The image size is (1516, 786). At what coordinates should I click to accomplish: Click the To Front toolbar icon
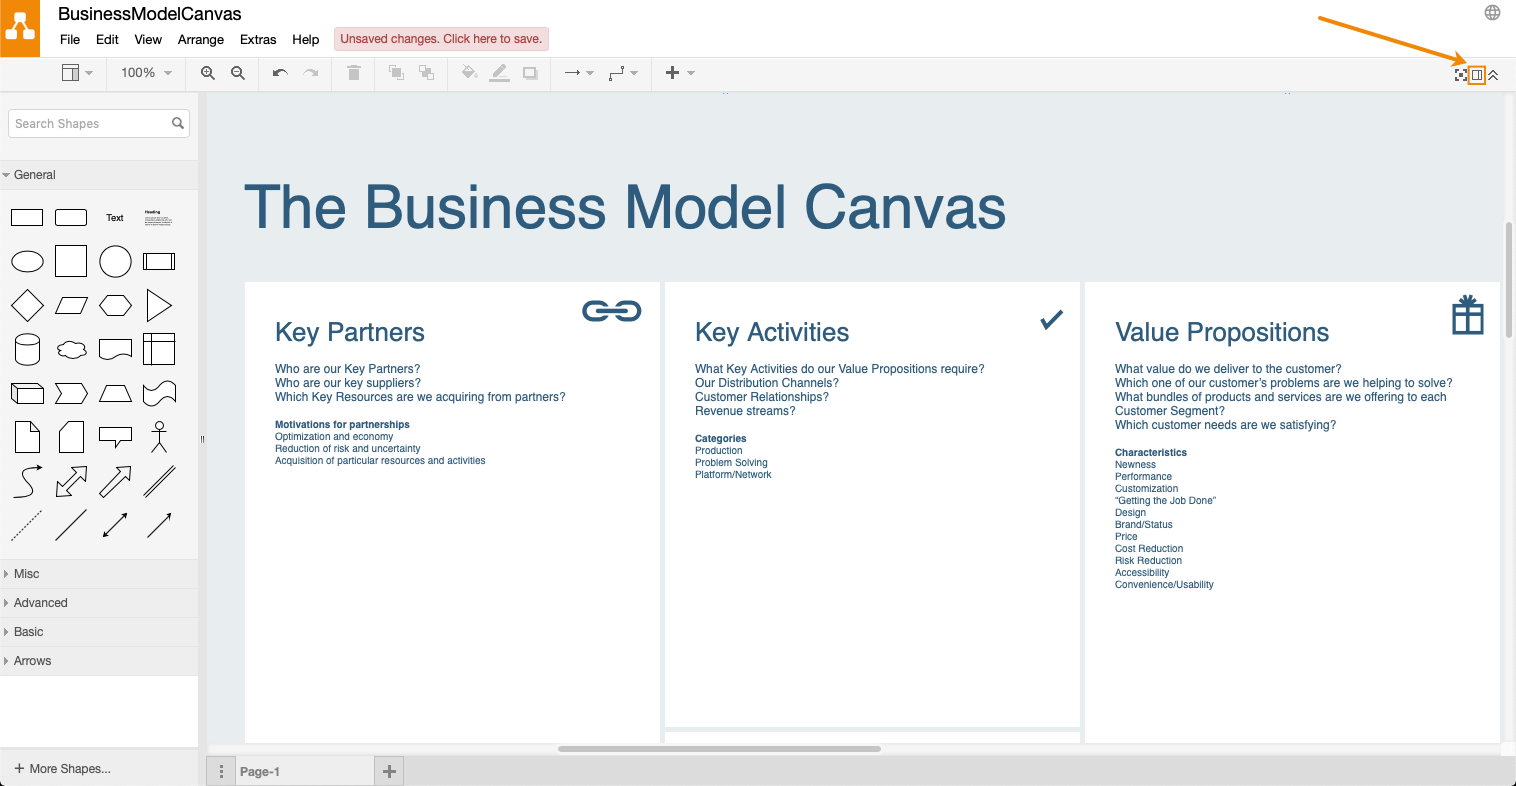(396, 73)
